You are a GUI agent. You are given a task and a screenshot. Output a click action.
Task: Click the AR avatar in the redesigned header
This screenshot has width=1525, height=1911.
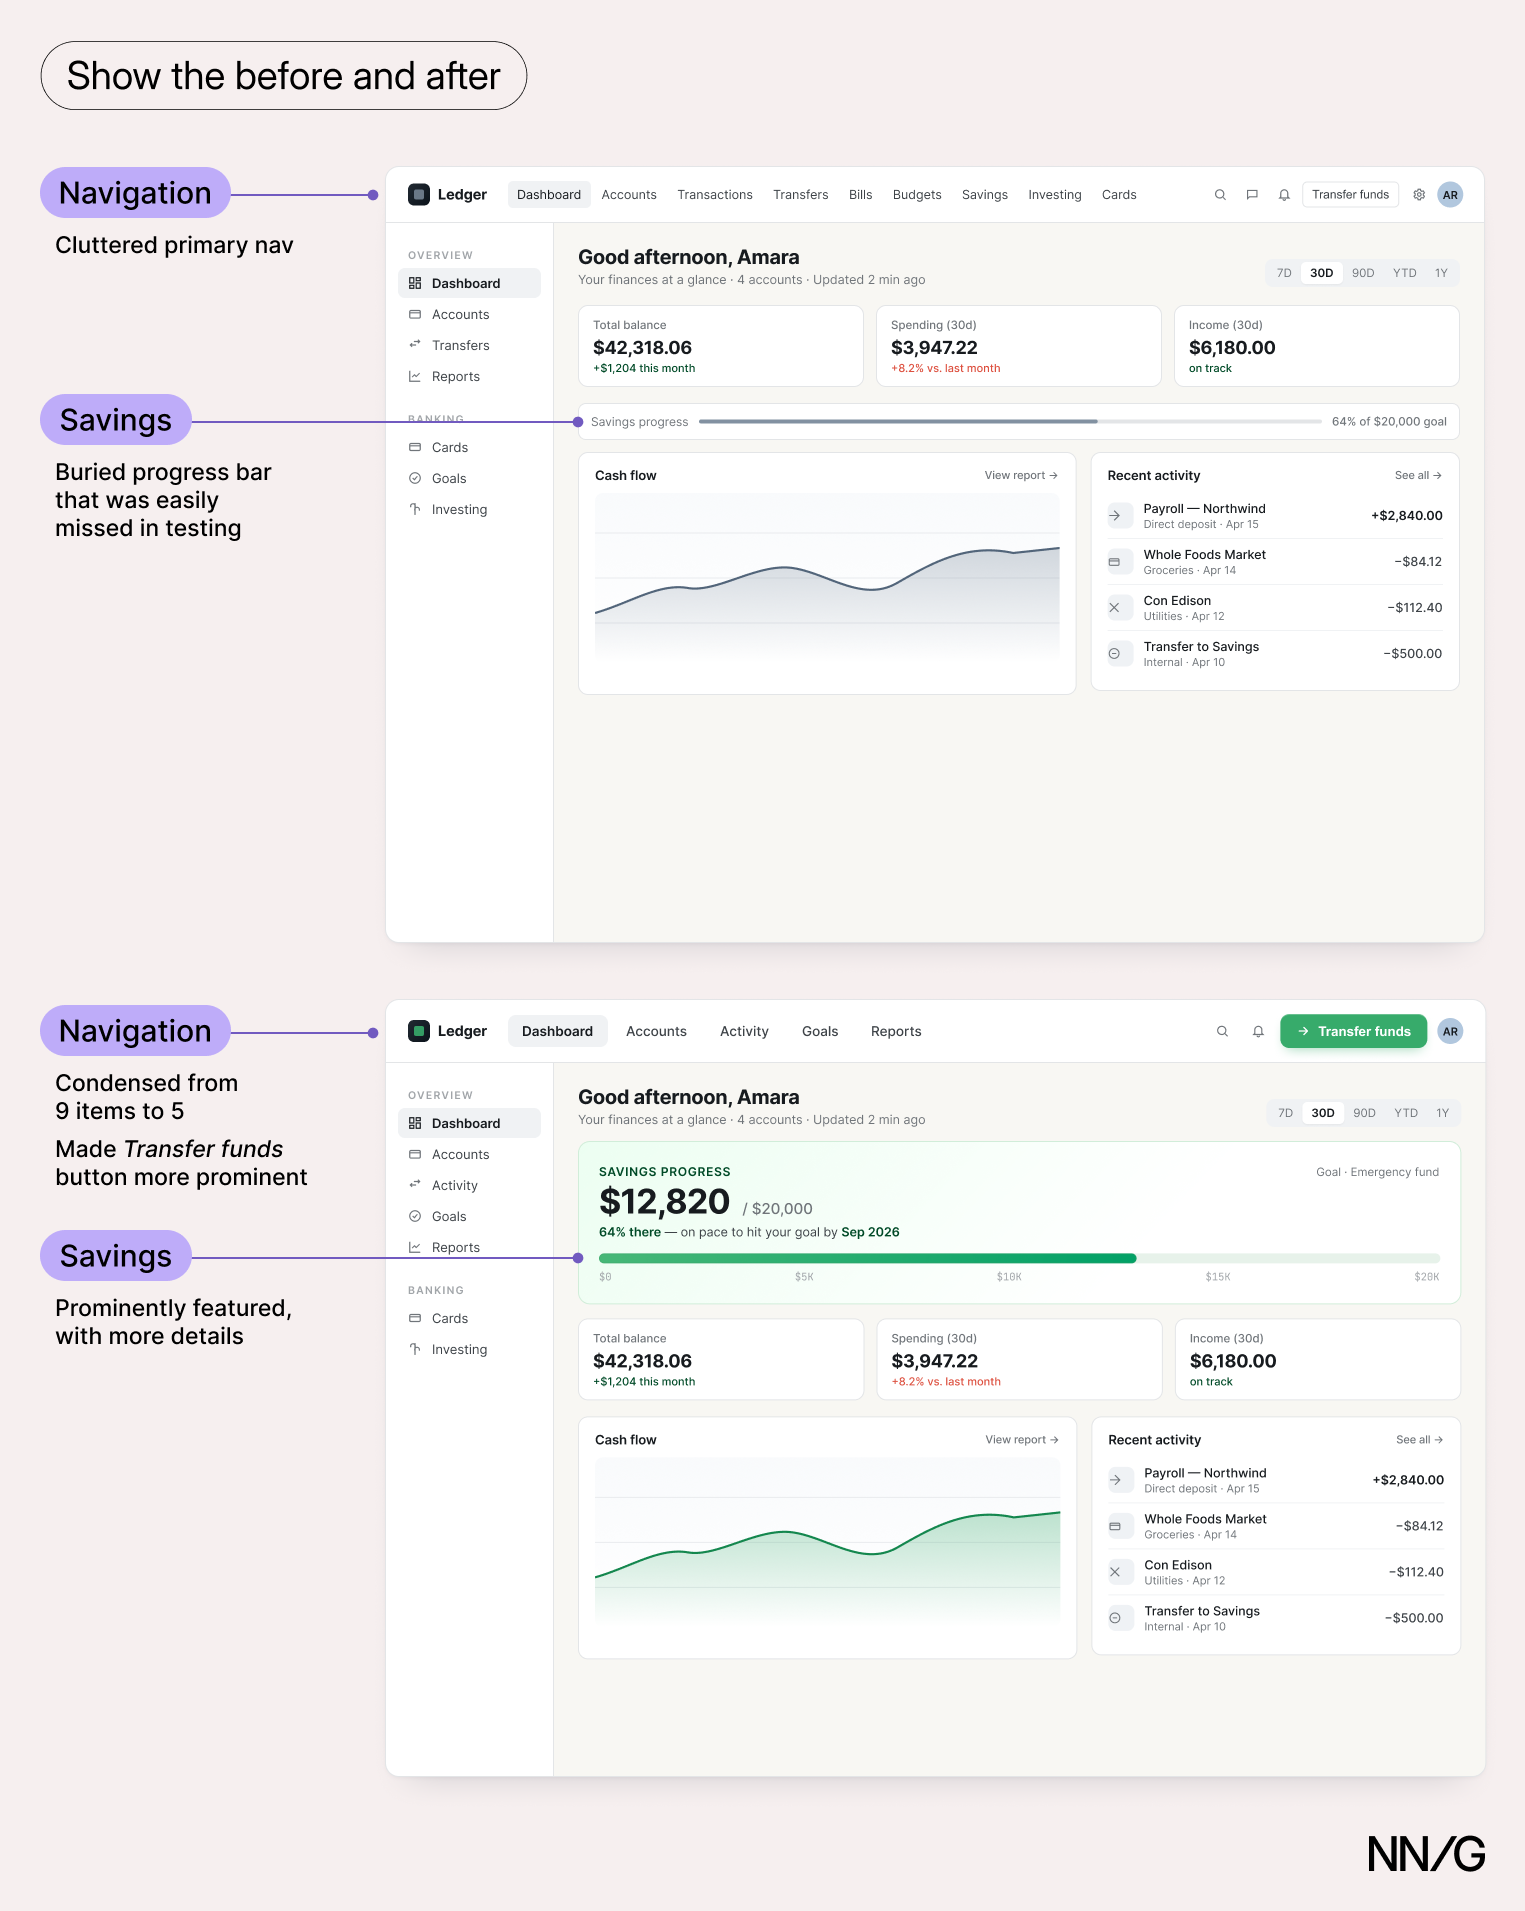[1450, 1031]
